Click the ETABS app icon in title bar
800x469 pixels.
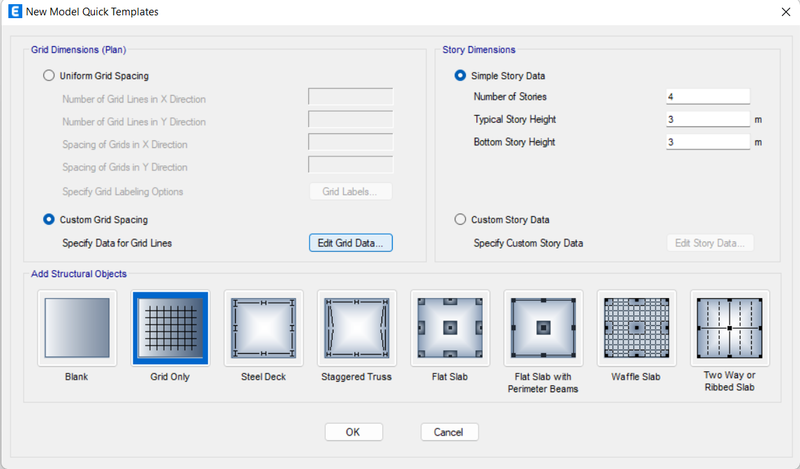point(15,11)
